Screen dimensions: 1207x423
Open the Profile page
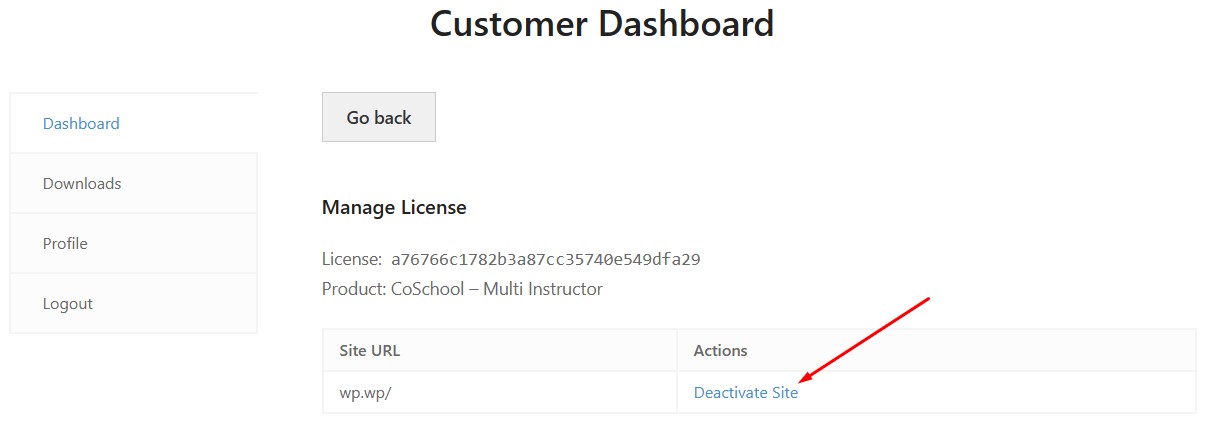133,243
